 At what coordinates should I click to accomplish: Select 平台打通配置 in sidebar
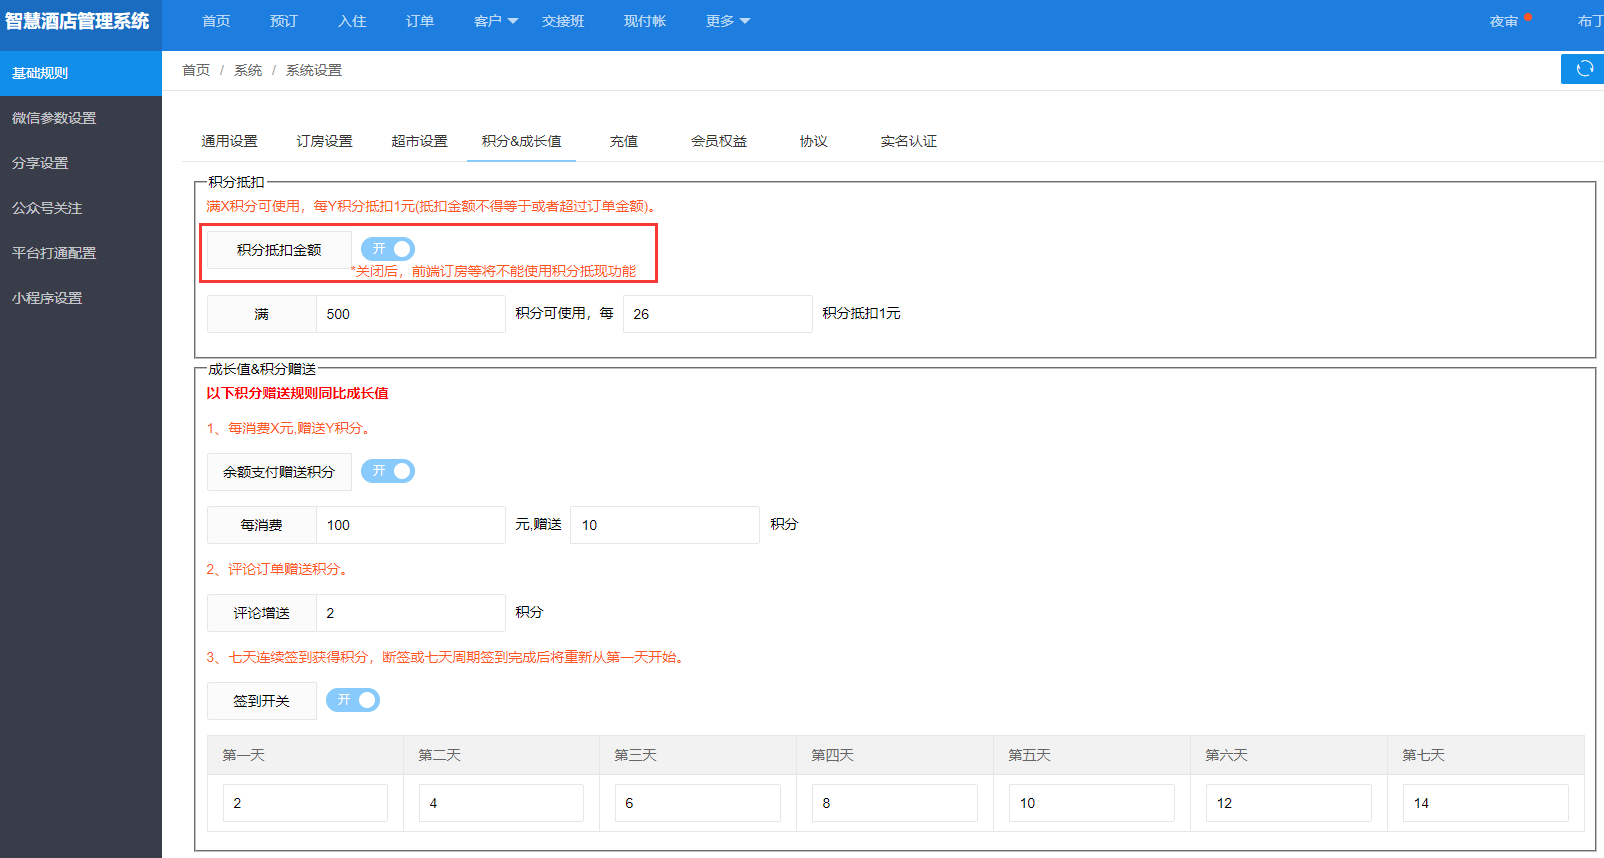pos(81,253)
